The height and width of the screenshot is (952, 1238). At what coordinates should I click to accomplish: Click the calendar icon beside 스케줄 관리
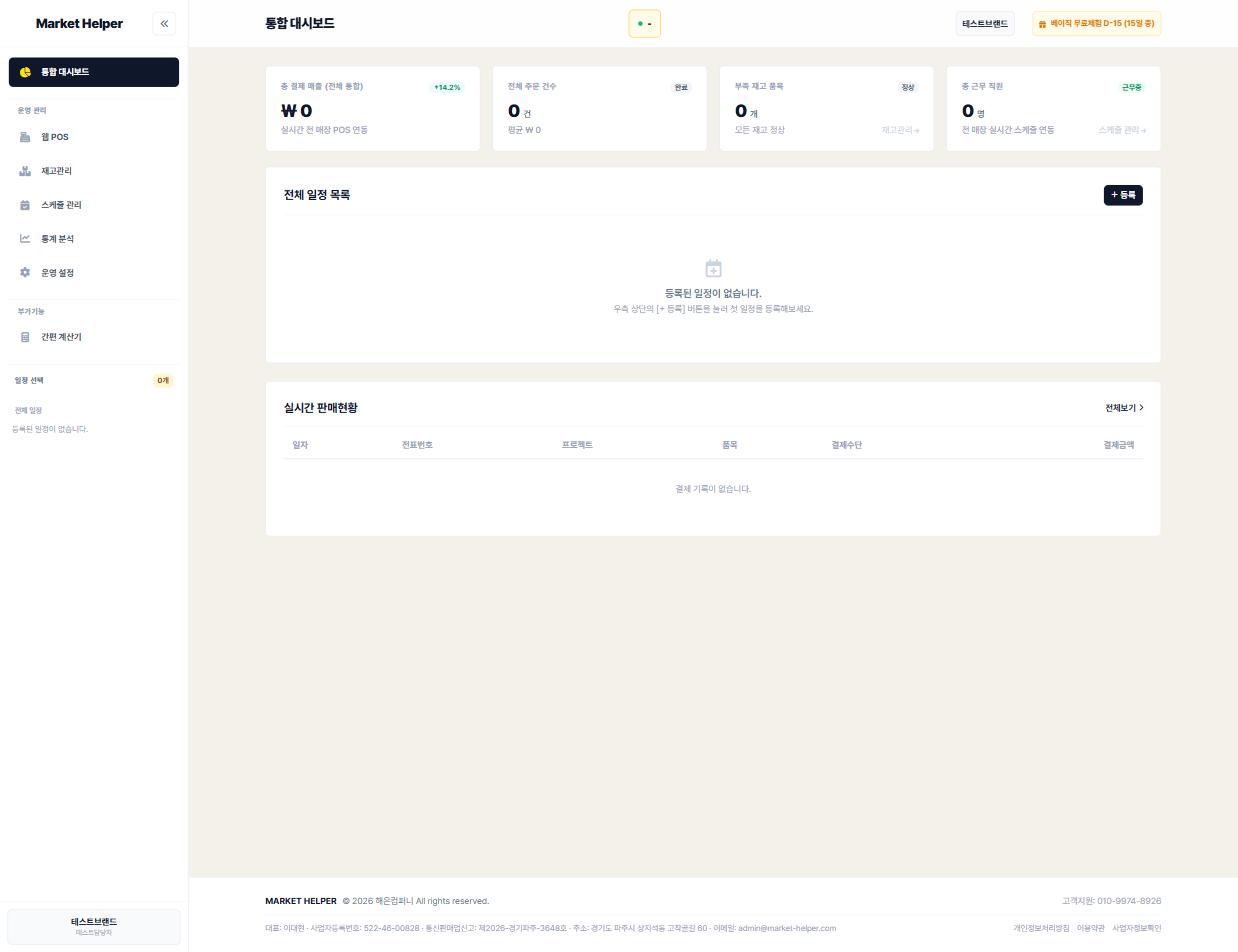[x=25, y=205]
